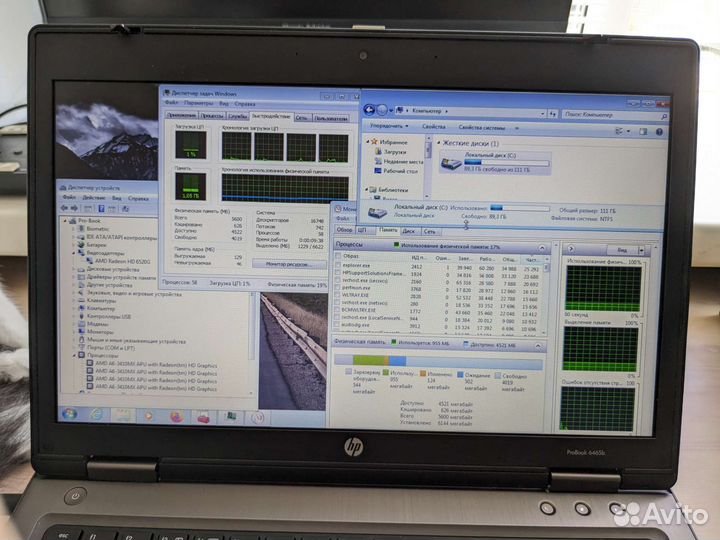Screen dimensions: 720x540
Task: Click Local Disk (C:) capacity bar
Action: point(506,162)
